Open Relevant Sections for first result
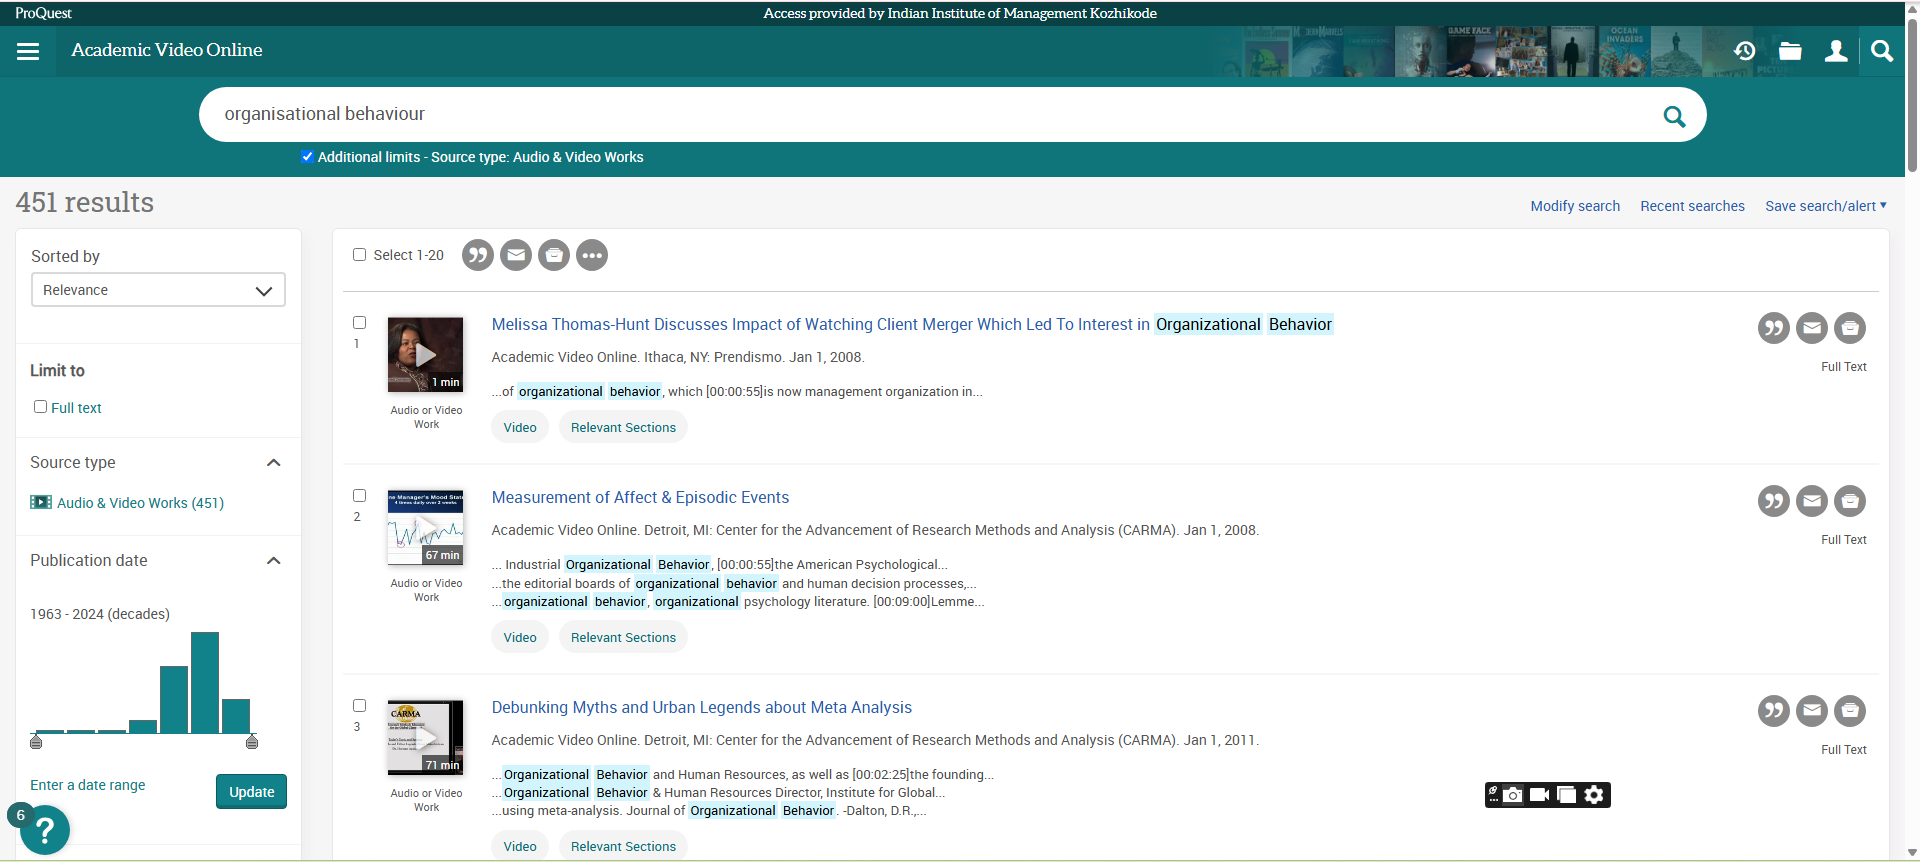1920x862 pixels. pyautogui.click(x=623, y=428)
